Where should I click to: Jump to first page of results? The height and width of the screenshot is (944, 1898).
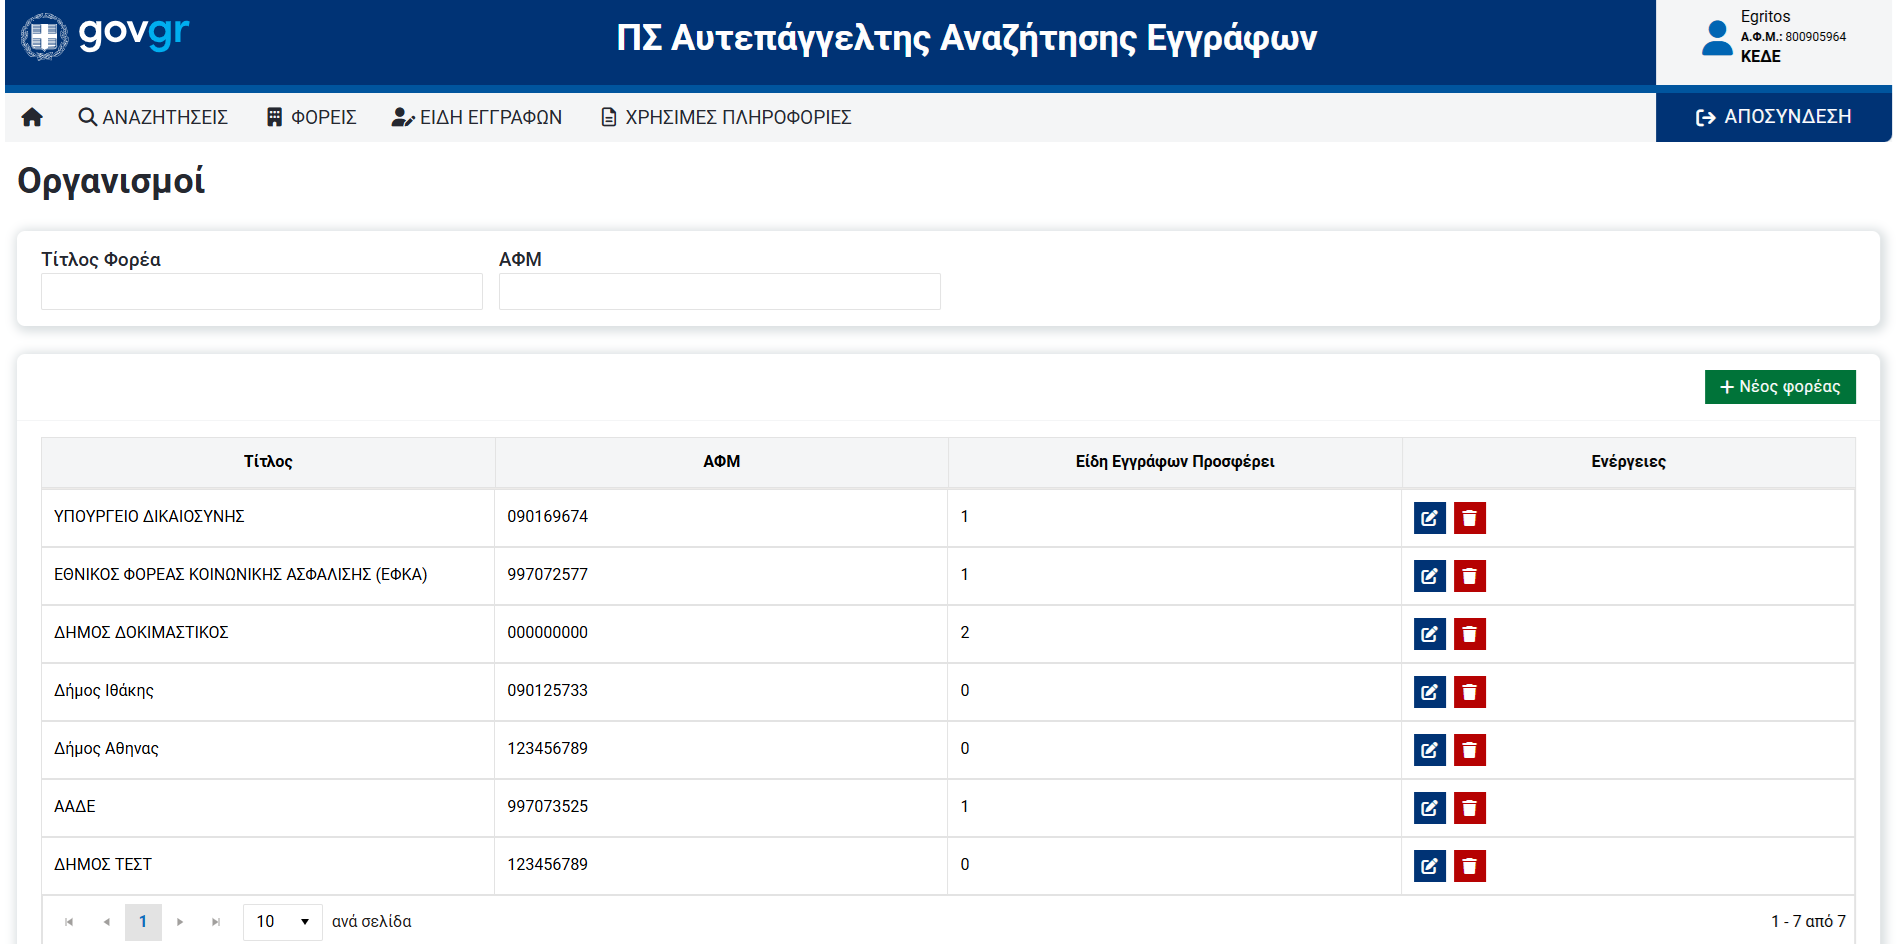point(69,922)
